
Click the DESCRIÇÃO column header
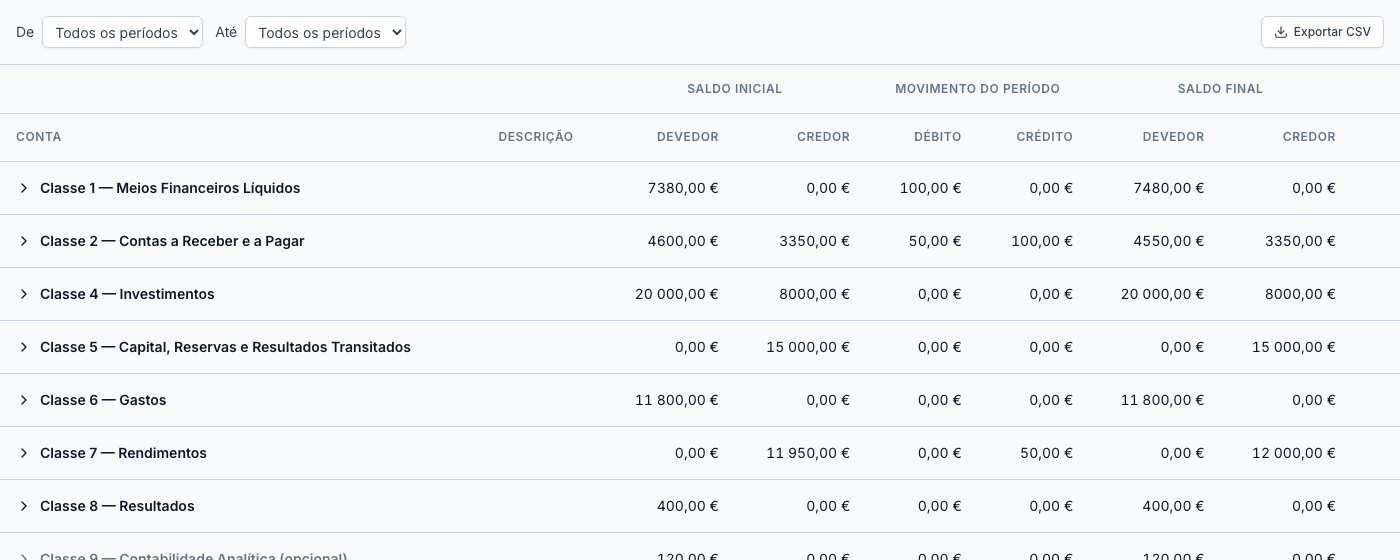(x=536, y=137)
